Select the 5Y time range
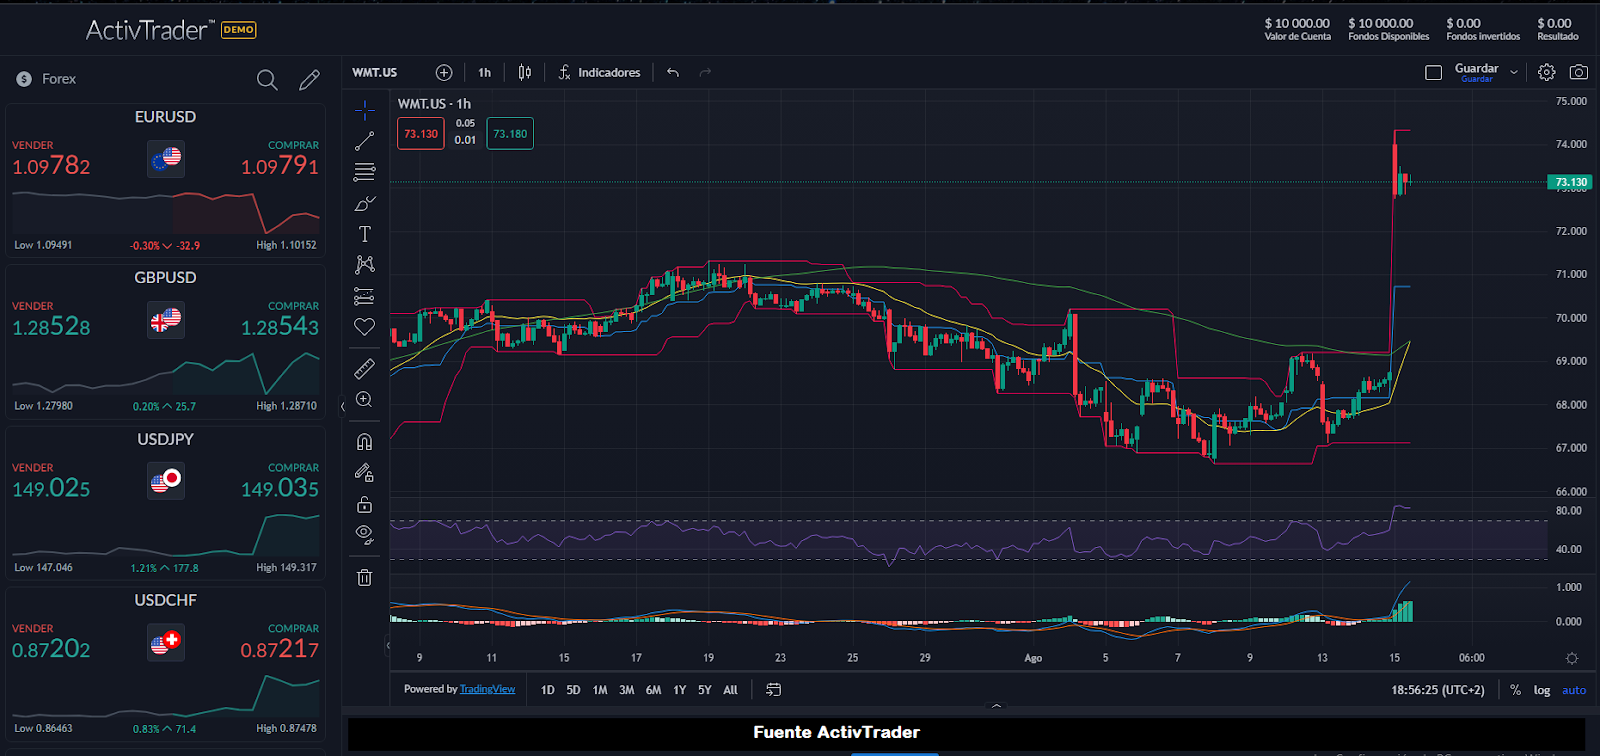Screen dimensions: 1600x756 click(705, 690)
